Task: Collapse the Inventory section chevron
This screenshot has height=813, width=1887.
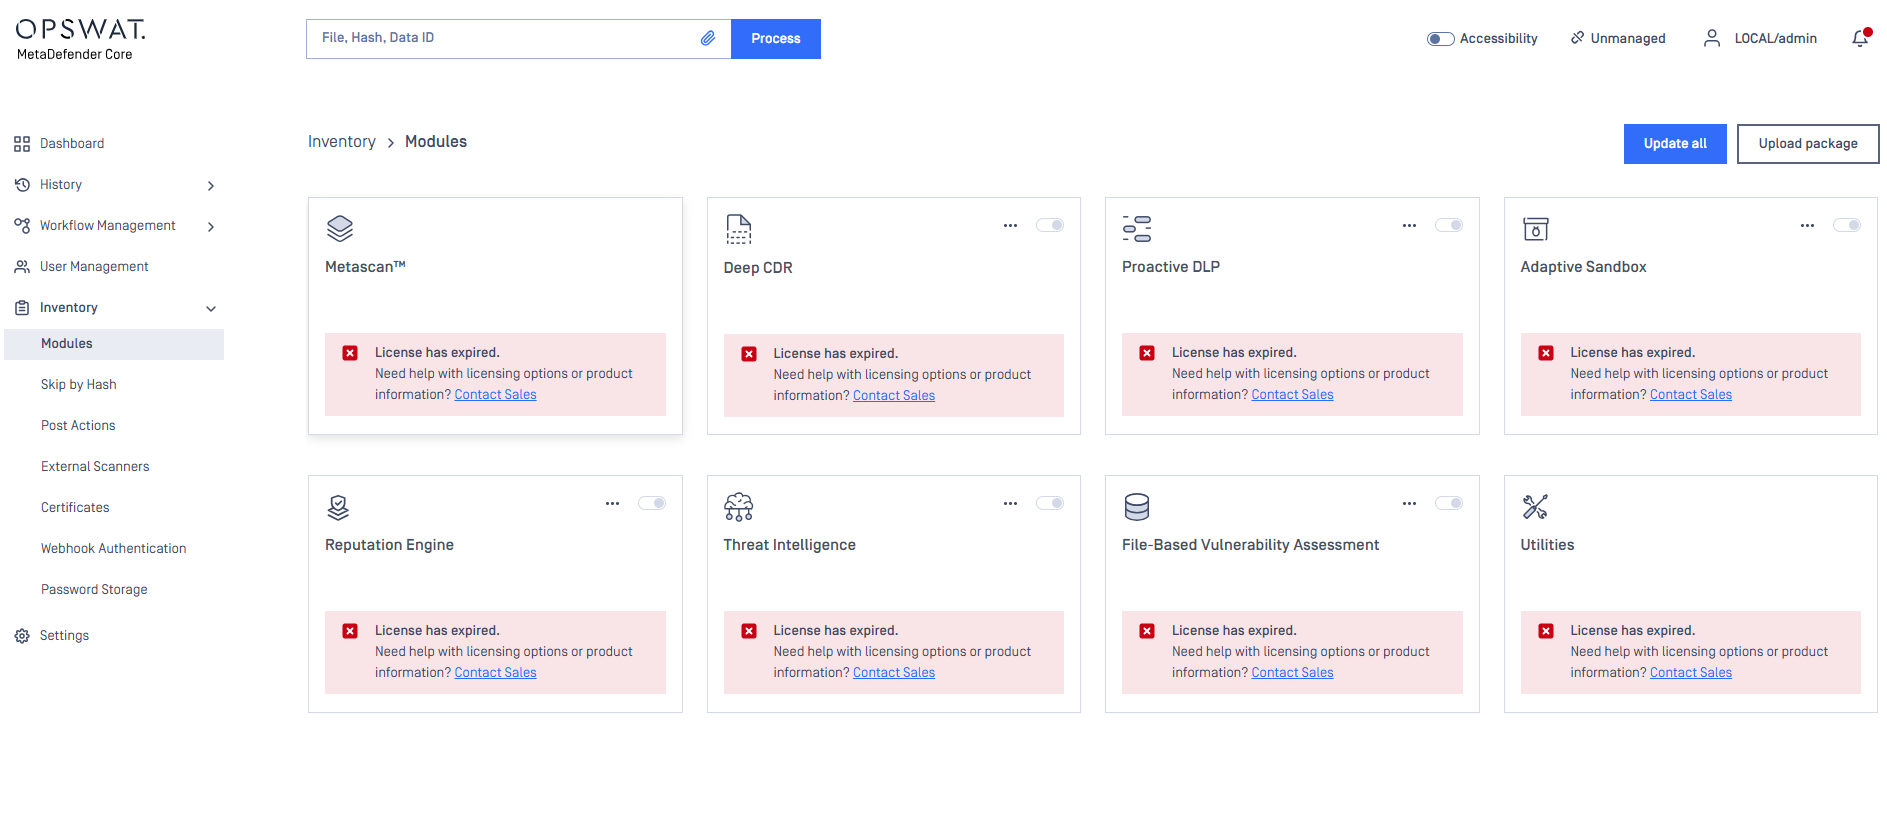Action: (211, 309)
